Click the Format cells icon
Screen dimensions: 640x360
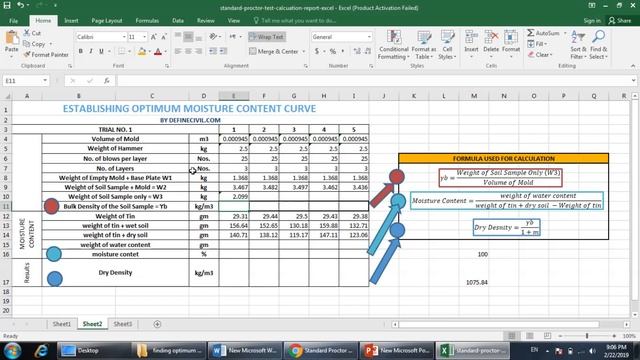511,38
